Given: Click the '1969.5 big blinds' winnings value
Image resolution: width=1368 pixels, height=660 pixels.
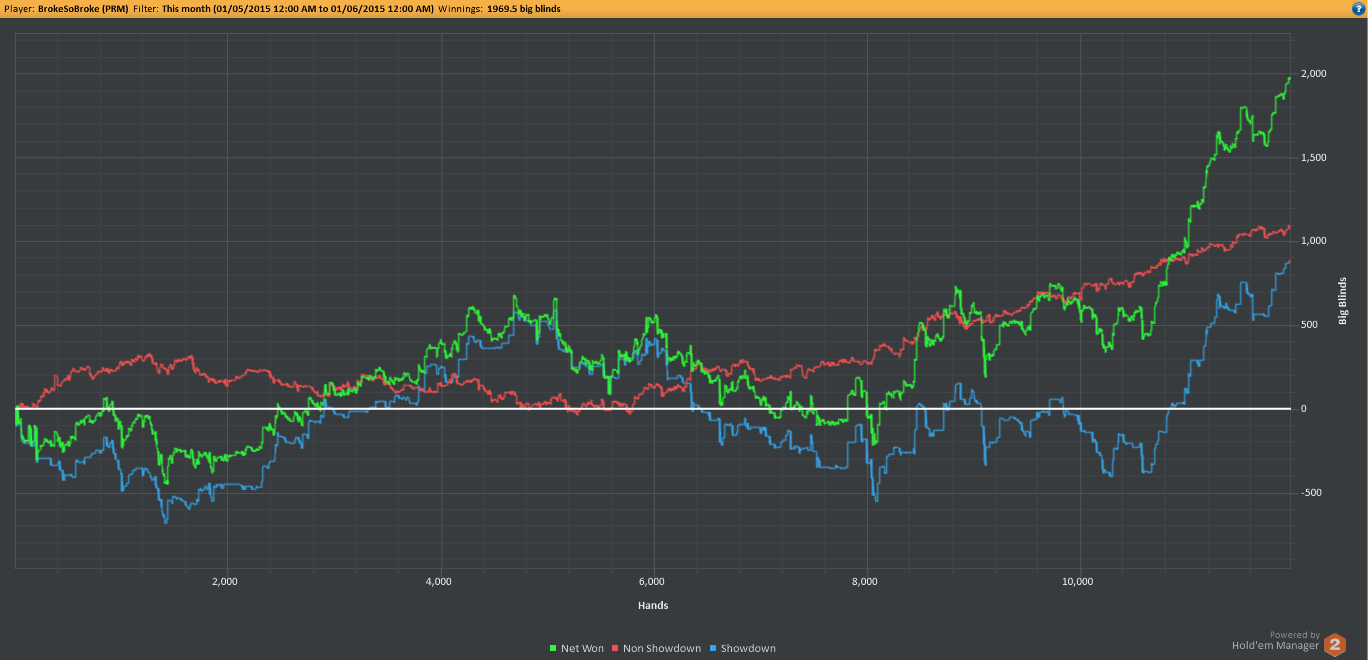Looking at the screenshot, I should pyautogui.click(x=523, y=8).
